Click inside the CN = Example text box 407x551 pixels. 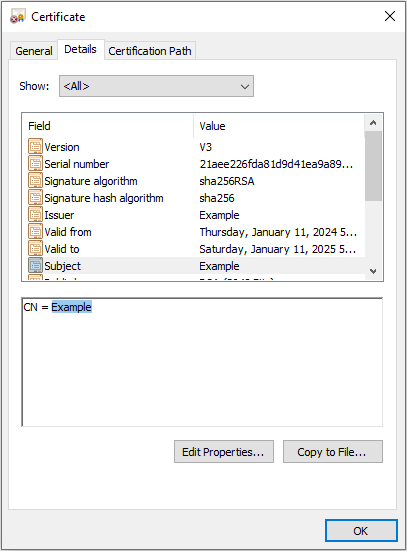202,362
